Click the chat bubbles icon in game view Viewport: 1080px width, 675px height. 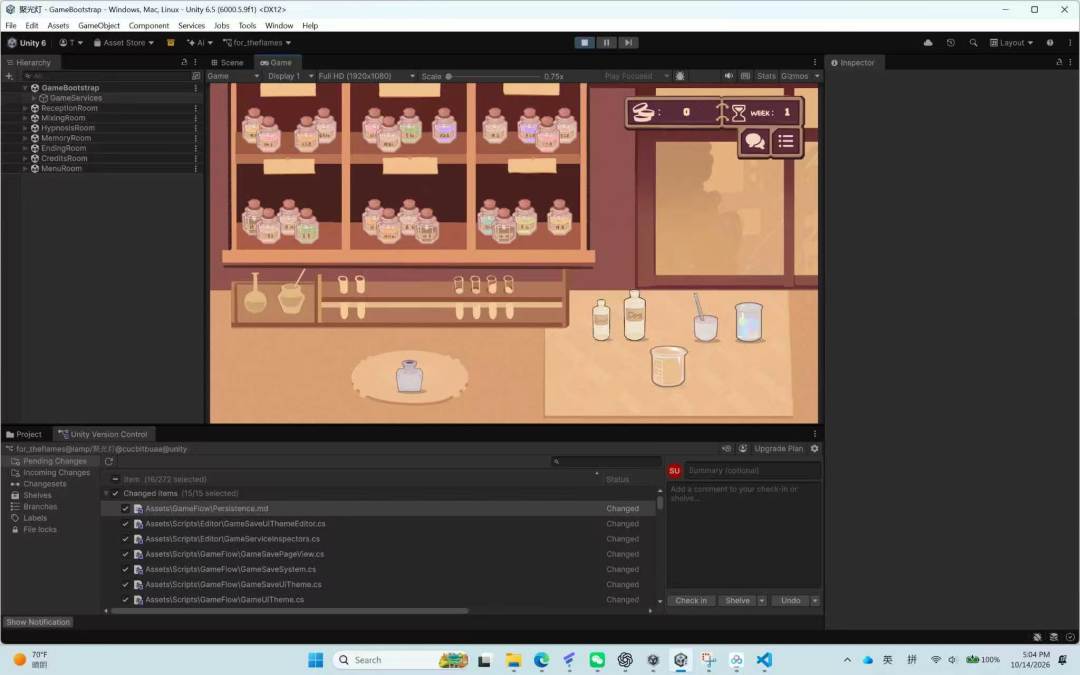(754, 142)
